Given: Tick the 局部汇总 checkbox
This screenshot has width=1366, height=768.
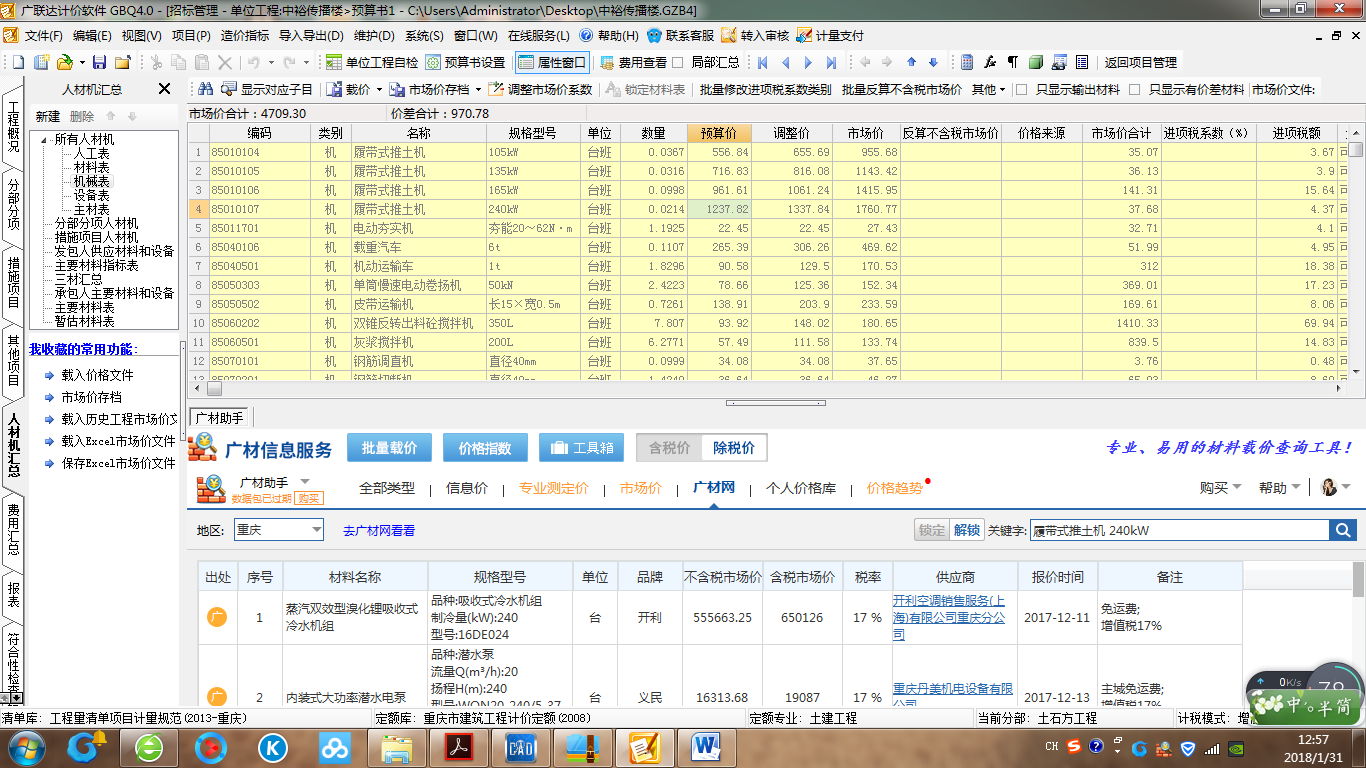Looking at the screenshot, I should coord(679,62).
